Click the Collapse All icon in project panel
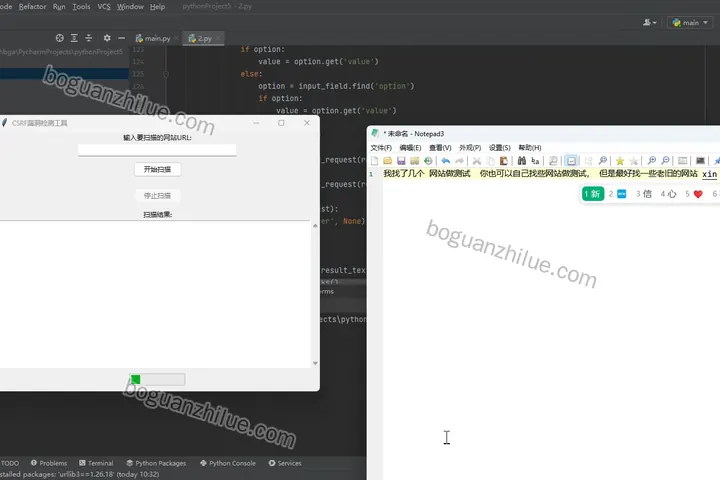 89,38
